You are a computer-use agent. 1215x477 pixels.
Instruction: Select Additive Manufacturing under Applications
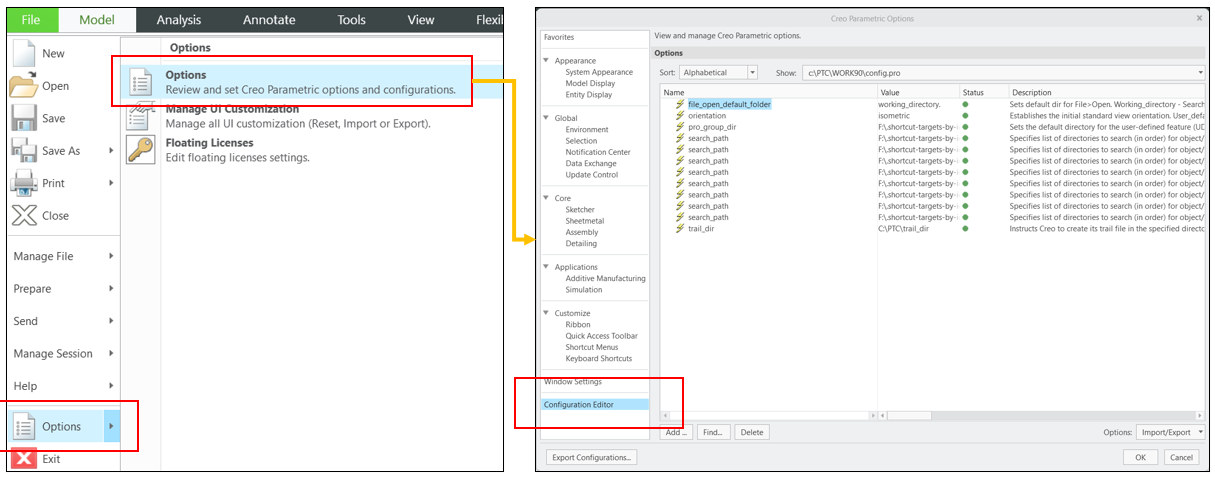[606, 278]
